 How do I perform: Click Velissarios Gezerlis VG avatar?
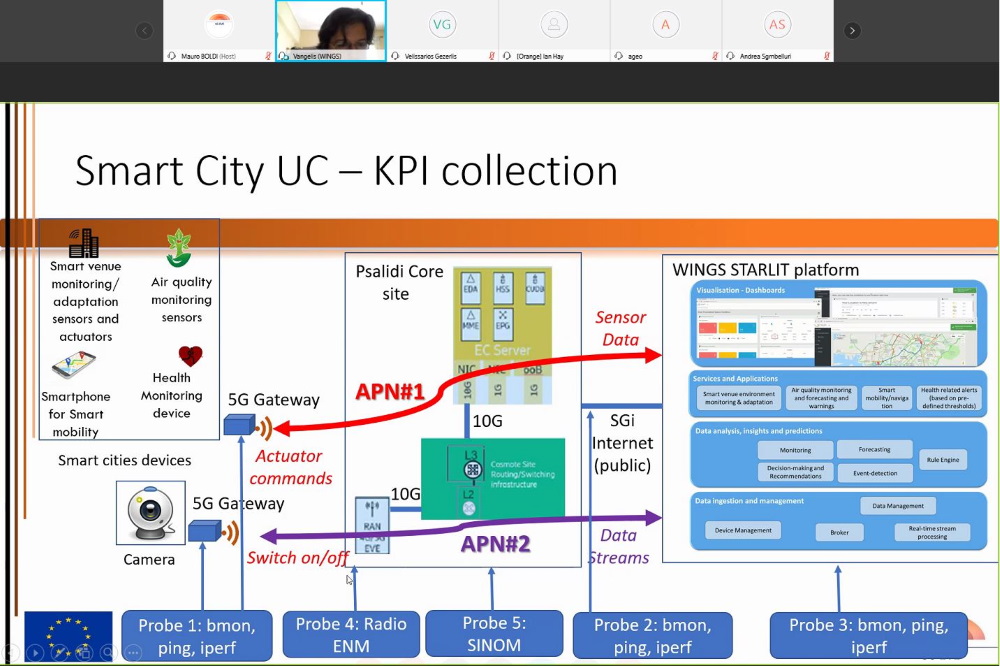(442, 24)
